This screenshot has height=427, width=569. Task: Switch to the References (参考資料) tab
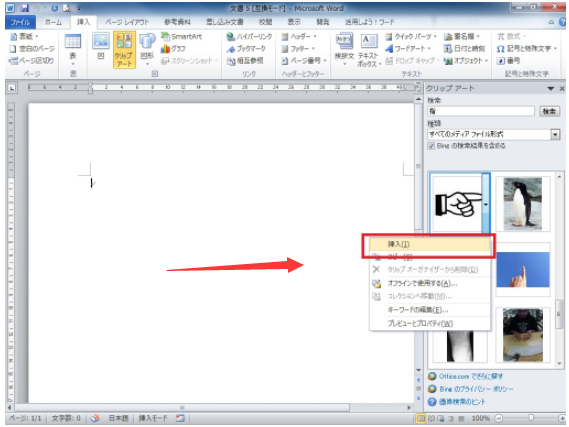[177, 22]
